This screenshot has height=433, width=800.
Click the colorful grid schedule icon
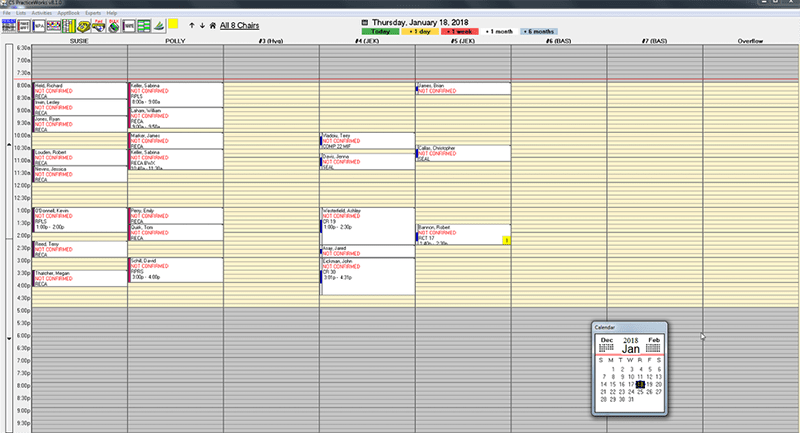[54, 26]
